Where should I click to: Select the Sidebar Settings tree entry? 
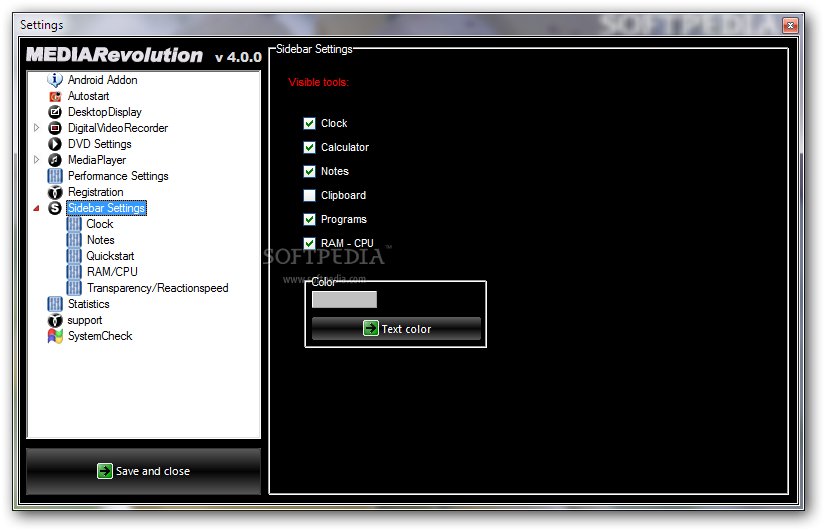coord(106,208)
